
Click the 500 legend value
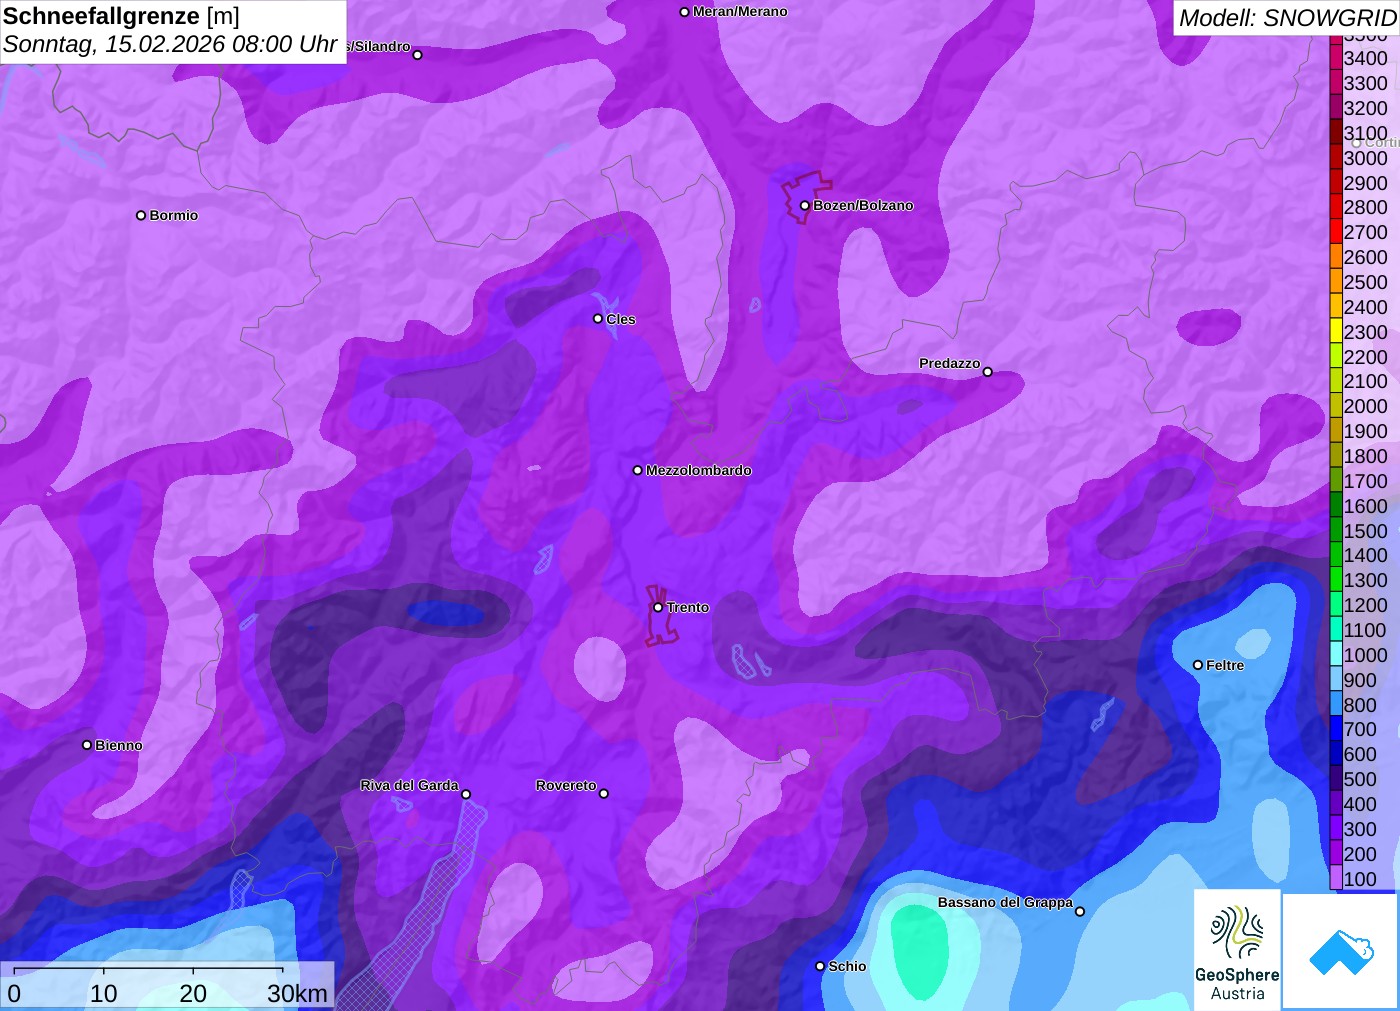1360,779
